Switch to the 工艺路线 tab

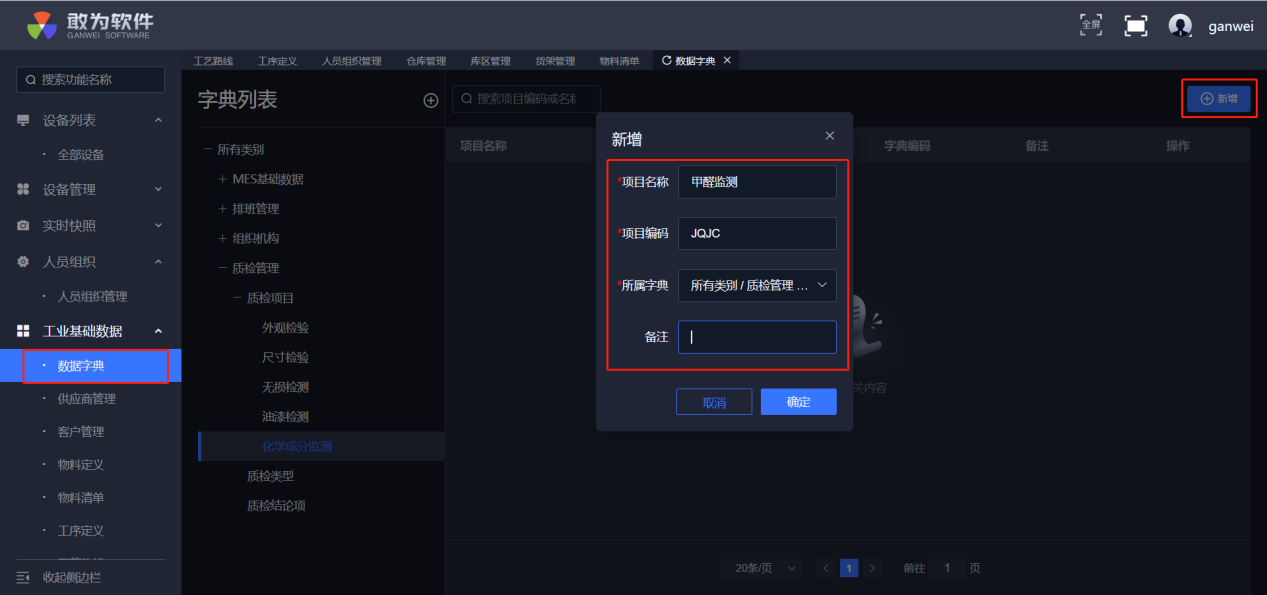(x=213, y=61)
